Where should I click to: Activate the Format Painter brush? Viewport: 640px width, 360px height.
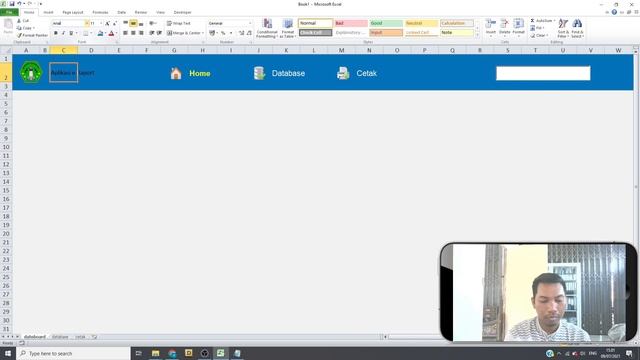(x=19, y=35)
